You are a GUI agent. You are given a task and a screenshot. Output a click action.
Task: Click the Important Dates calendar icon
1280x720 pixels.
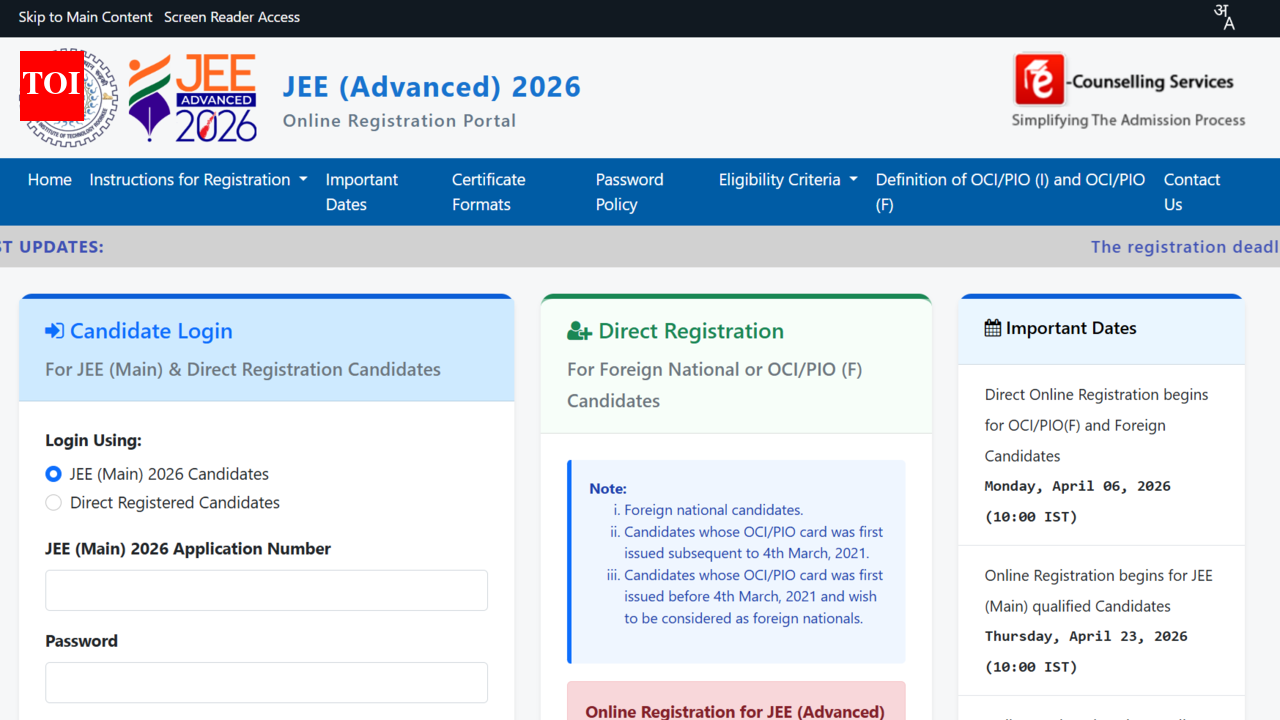pos(992,328)
